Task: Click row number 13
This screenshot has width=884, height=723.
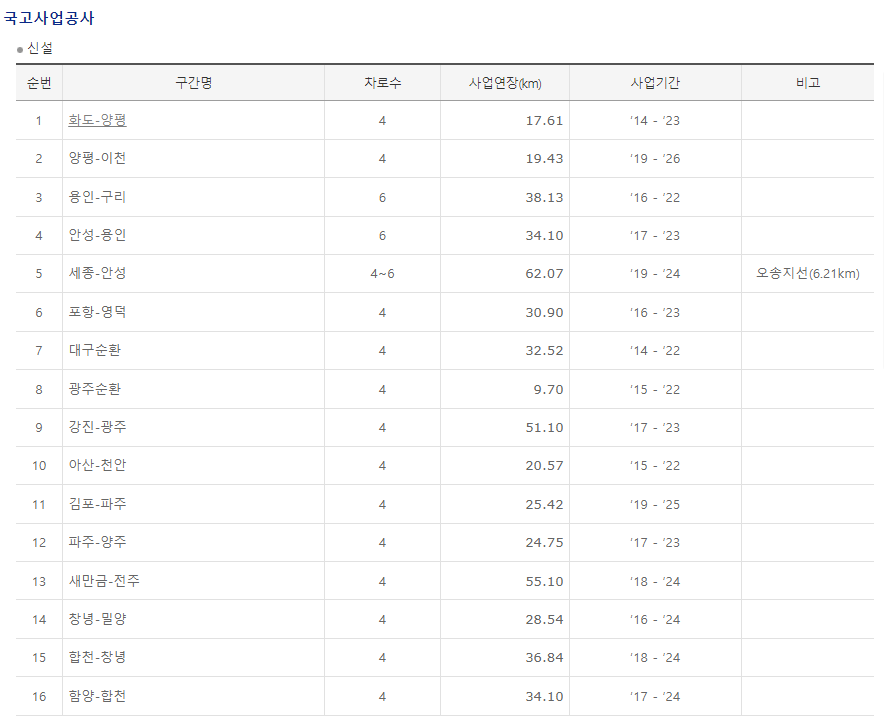Action: tap(39, 581)
